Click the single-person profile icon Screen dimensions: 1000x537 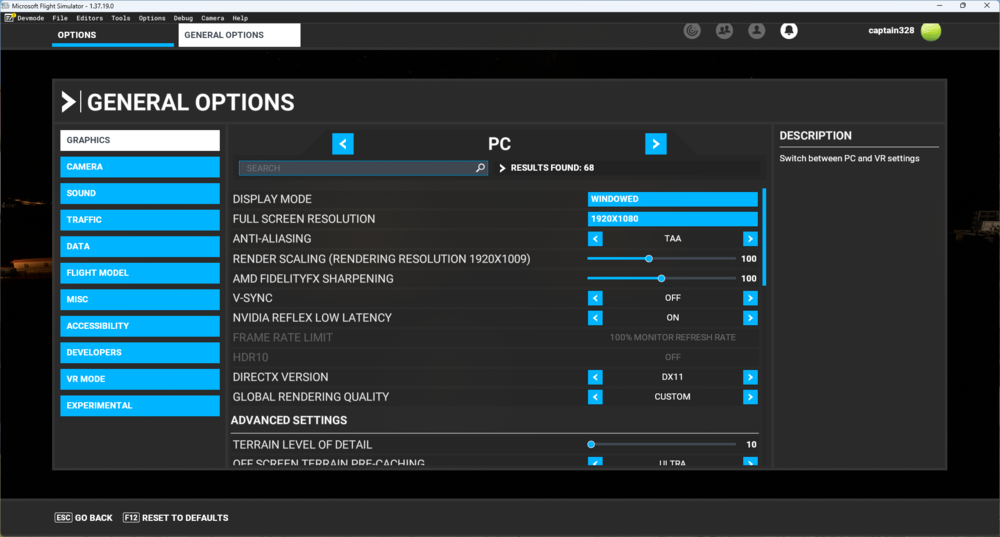pyautogui.click(x=757, y=31)
